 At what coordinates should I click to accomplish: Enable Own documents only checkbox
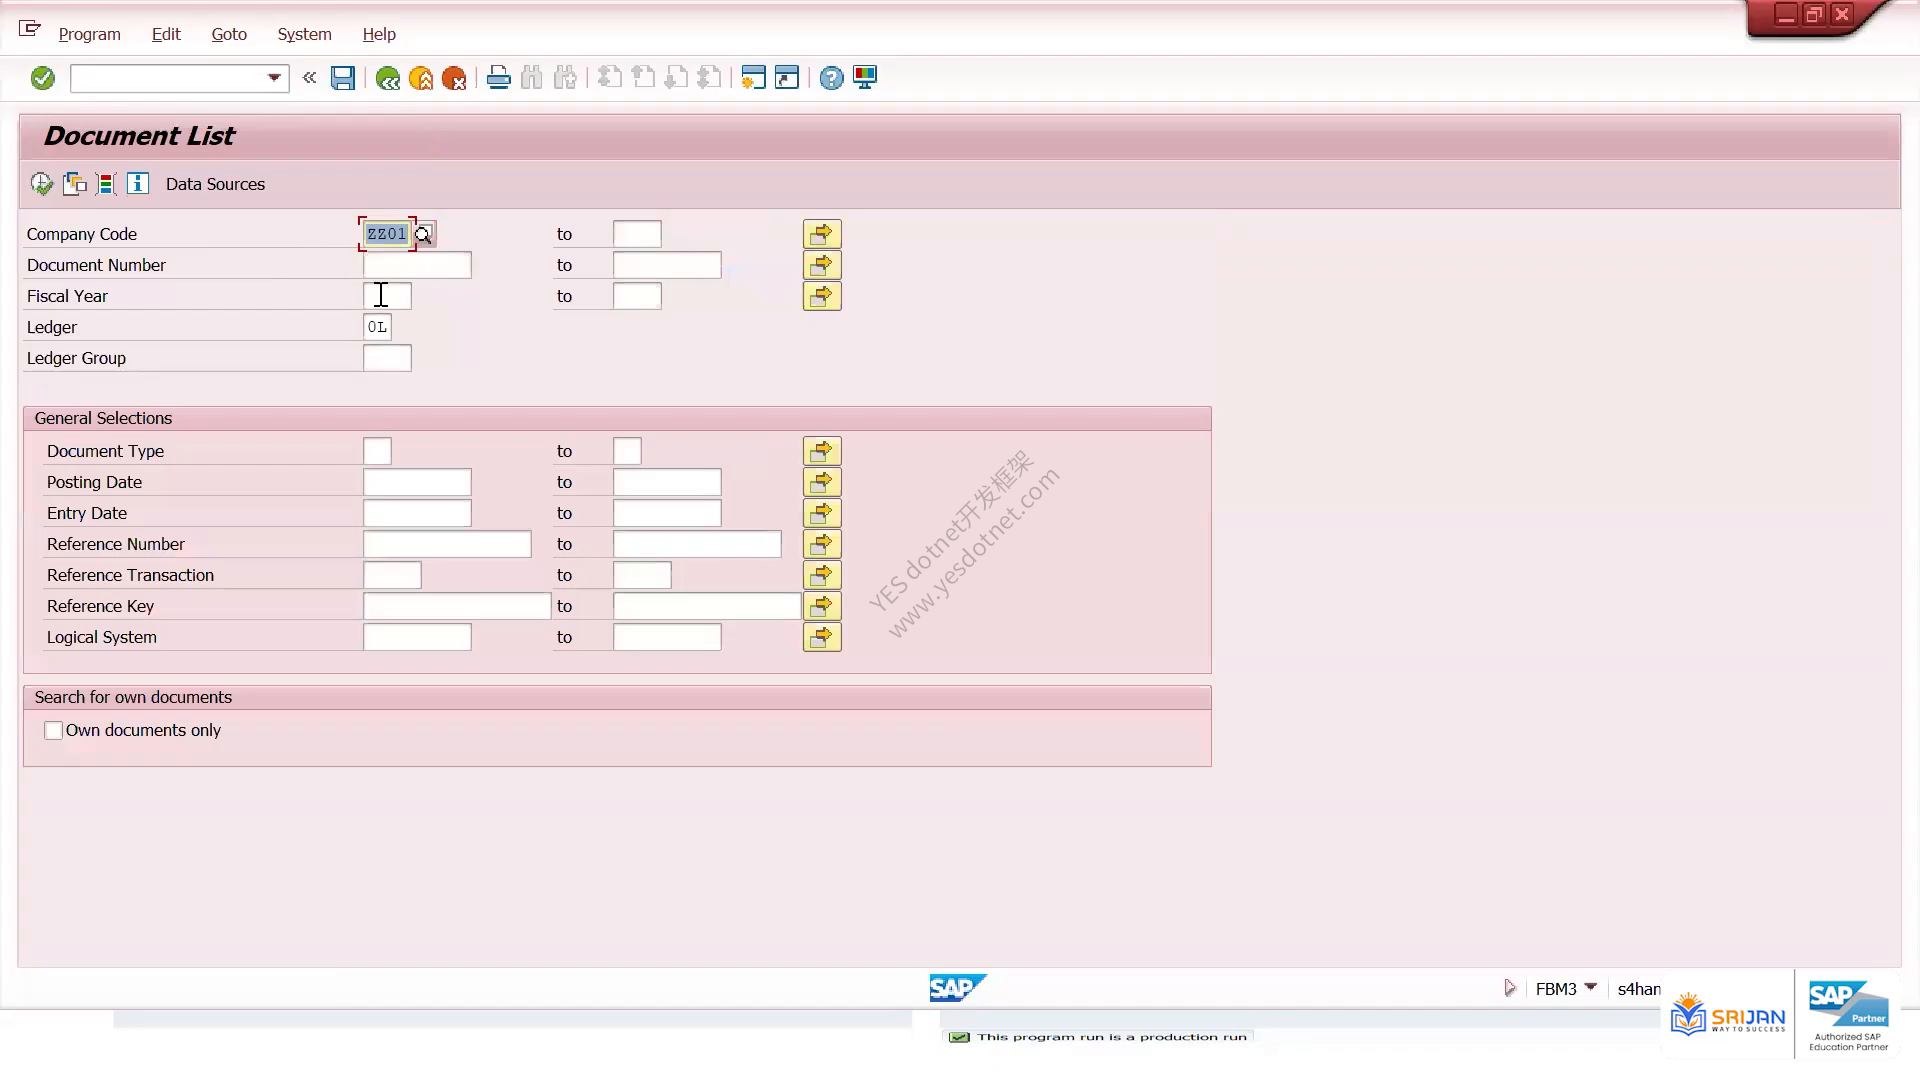(x=54, y=731)
